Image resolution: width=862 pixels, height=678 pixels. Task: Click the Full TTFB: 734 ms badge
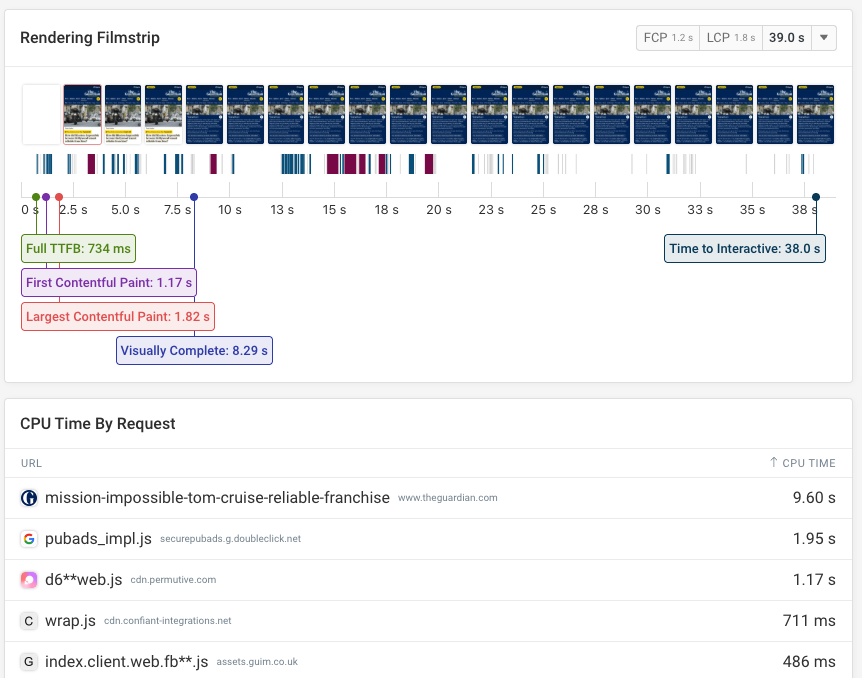click(78, 248)
